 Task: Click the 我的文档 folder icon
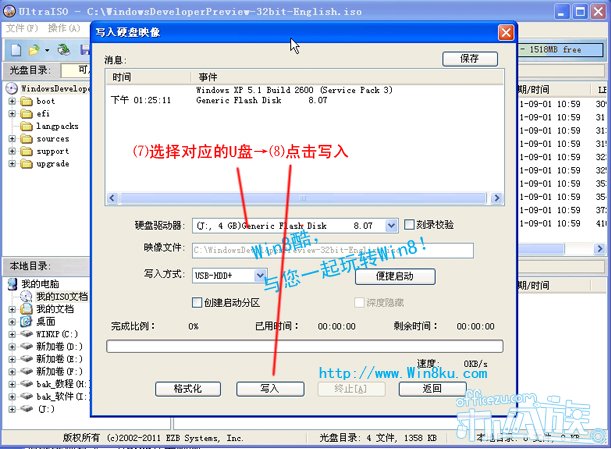pyautogui.click(x=26, y=309)
